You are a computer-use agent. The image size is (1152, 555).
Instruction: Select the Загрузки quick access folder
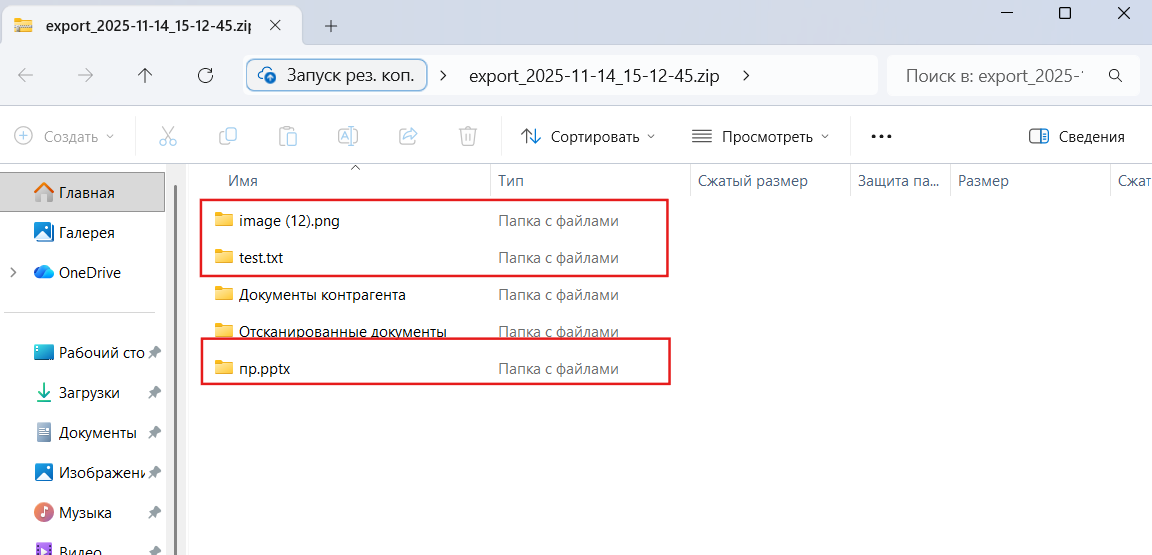(89, 393)
